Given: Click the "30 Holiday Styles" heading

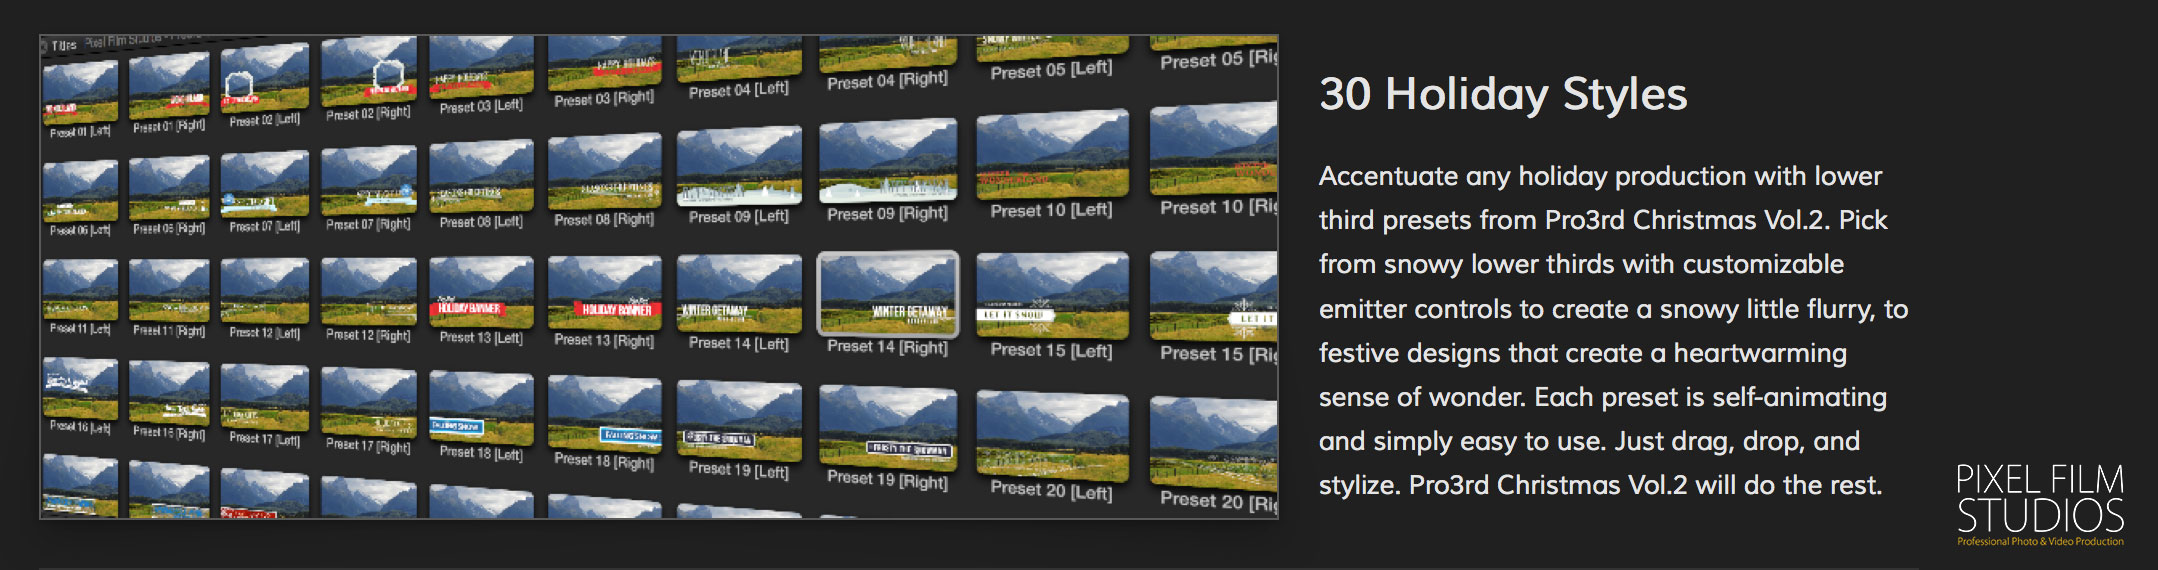Looking at the screenshot, I should point(1502,94).
